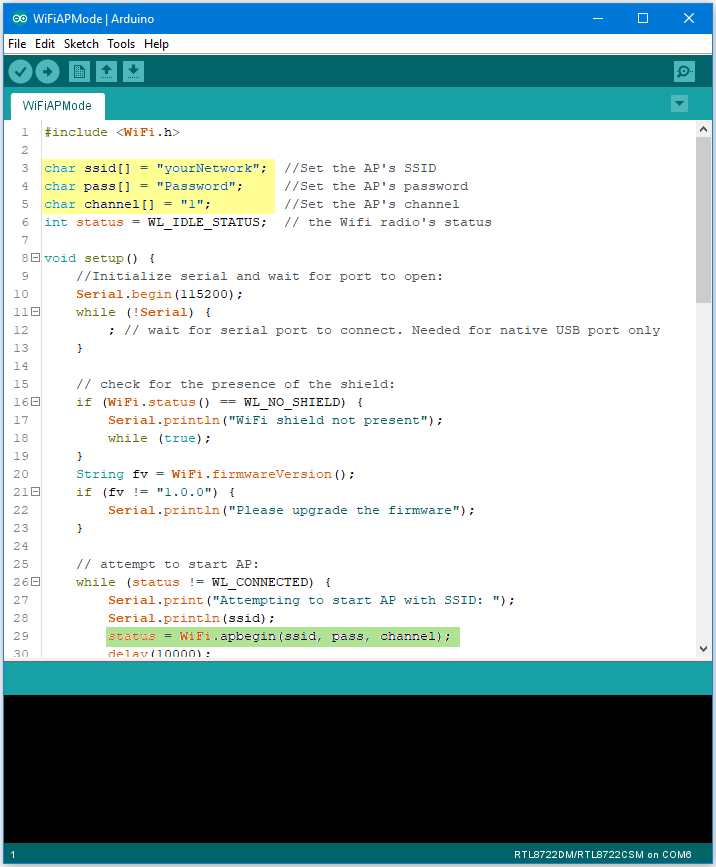Image resolution: width=716 pixels, height=867 pixels.
Task: Click WiFi.firmwareVersion() on line 20
Action: coord(259,474)
